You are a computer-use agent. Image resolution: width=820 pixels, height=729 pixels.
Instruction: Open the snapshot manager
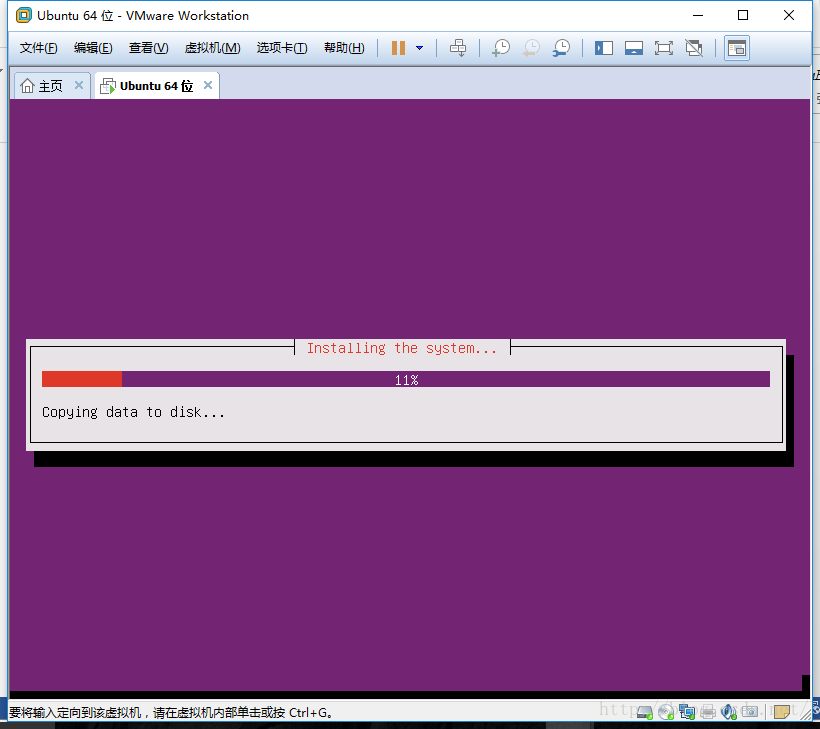pos(562,48)
